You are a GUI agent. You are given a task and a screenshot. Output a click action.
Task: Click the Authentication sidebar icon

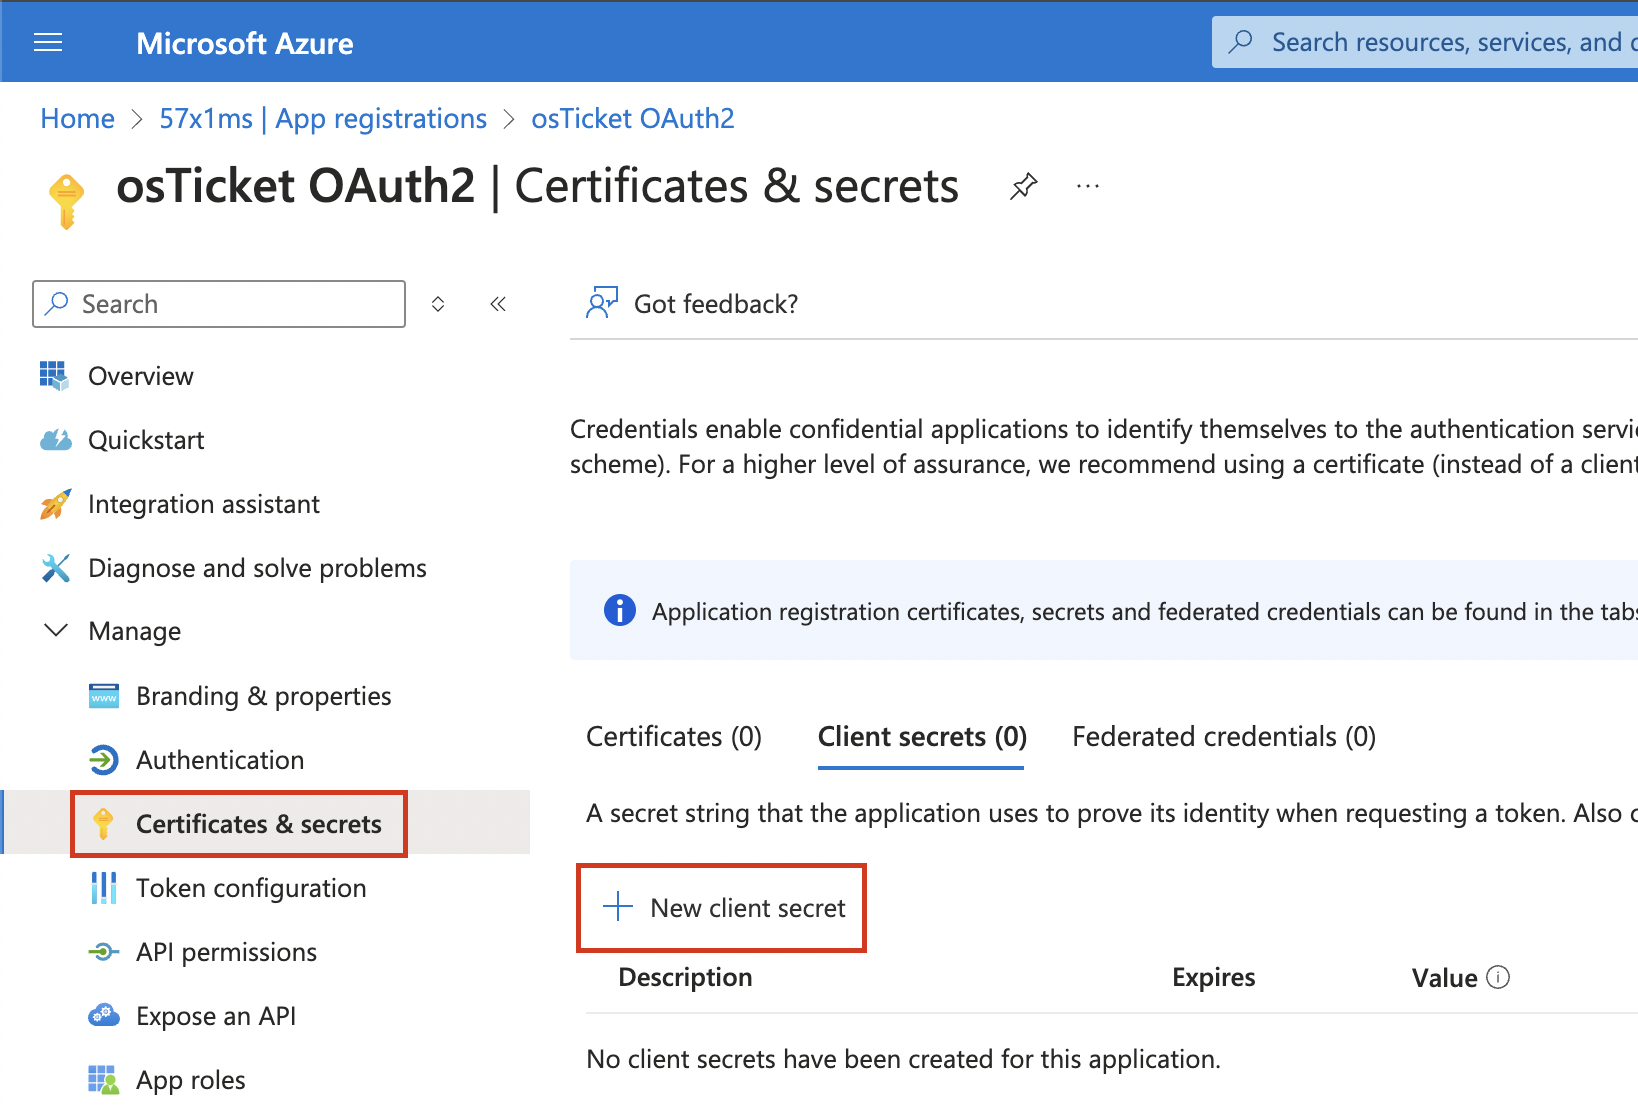(x=103, y=760)
